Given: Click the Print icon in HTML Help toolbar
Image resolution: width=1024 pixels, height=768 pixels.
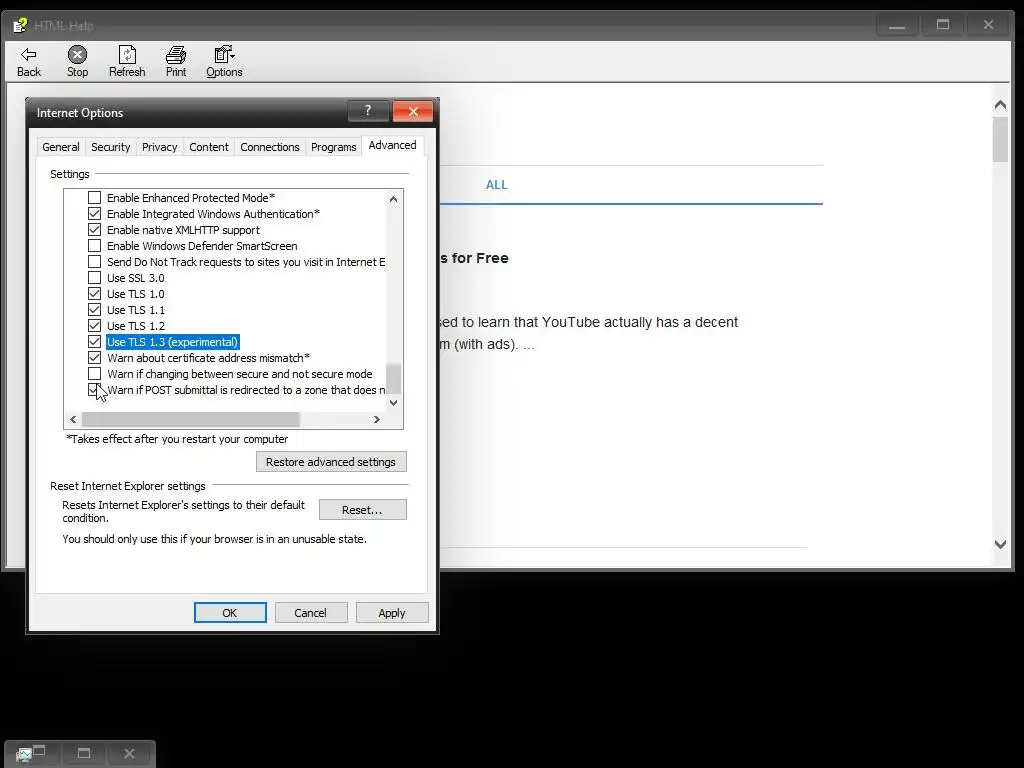Looking at the screenshot, I should coord(176,54).
